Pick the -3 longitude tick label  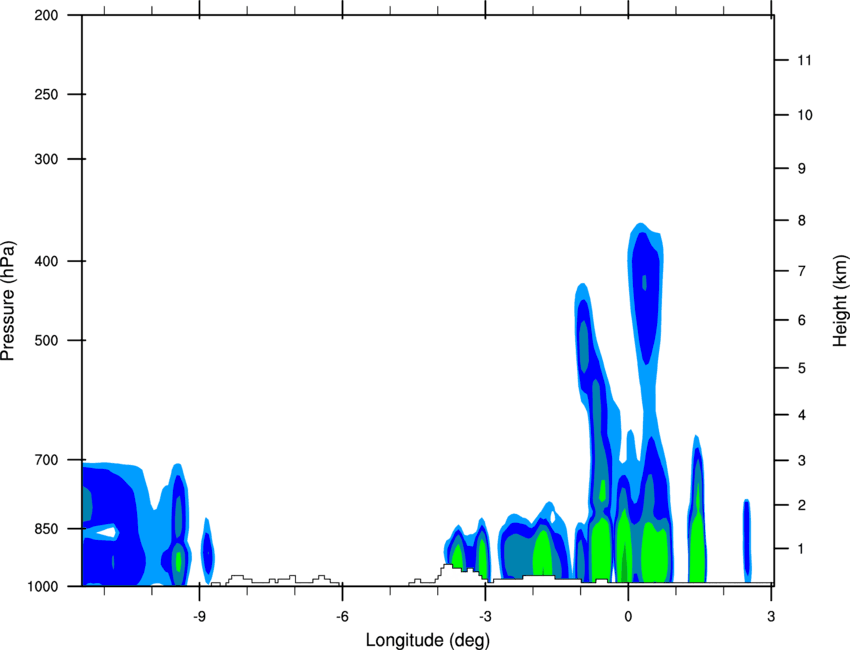pos(484,617)
